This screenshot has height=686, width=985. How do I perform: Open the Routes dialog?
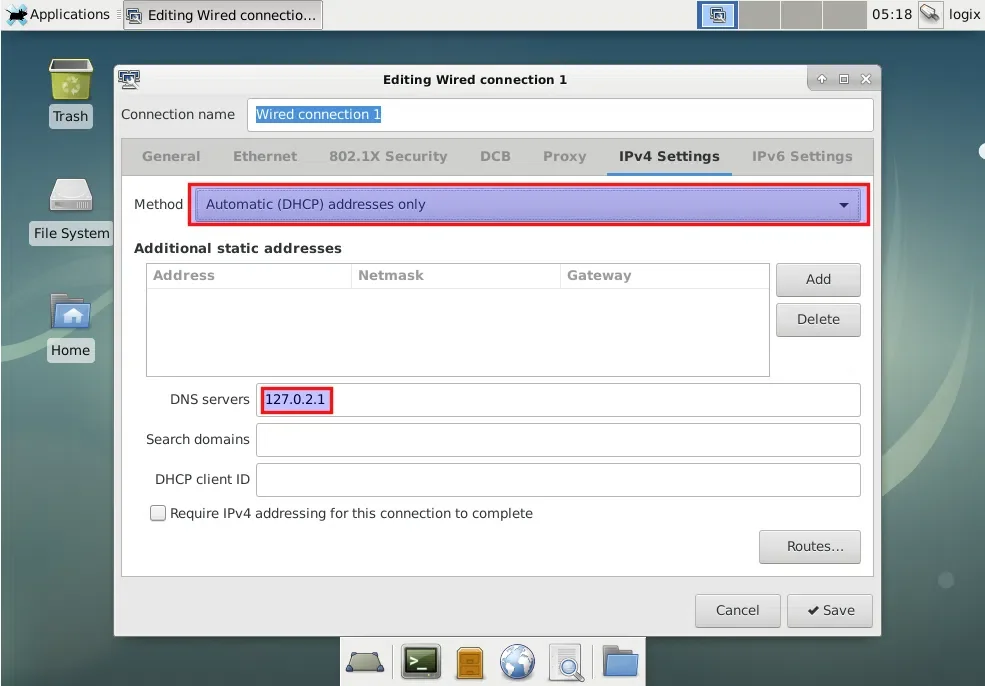(810, 547)
